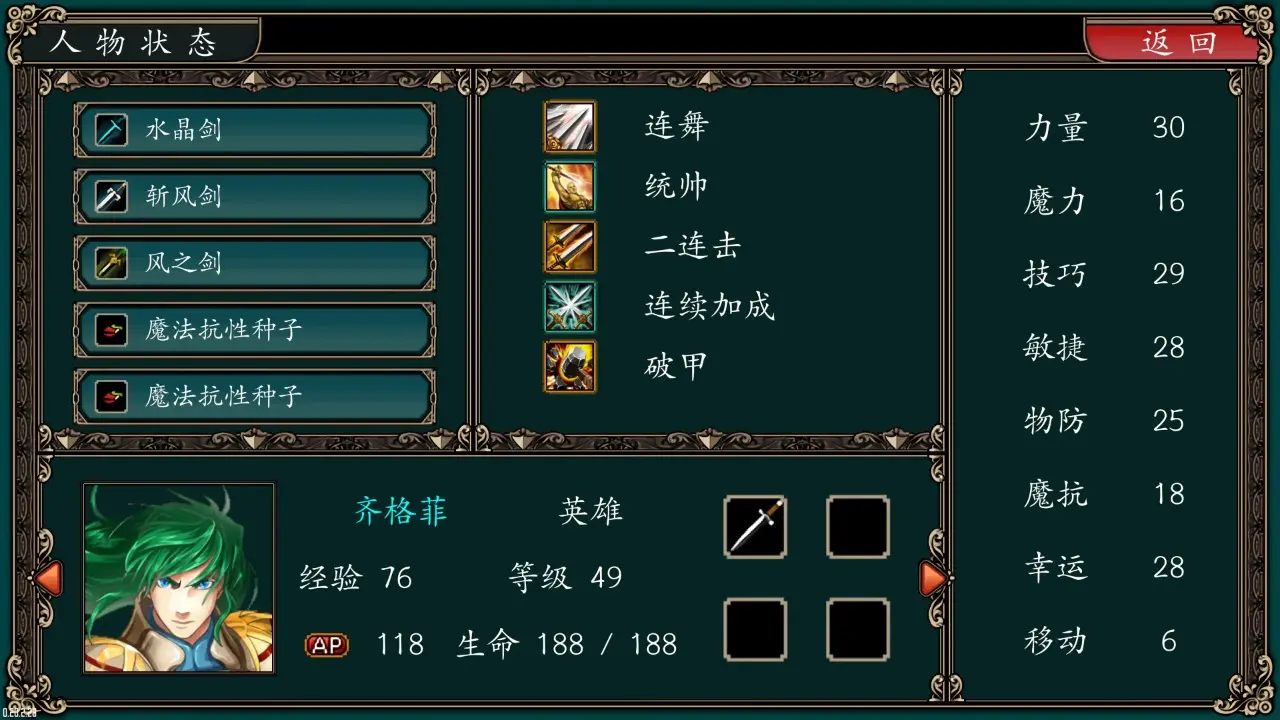Click the green-haired hero portrait
Screen dimensions: 1280x720
(x=179, y=578)
